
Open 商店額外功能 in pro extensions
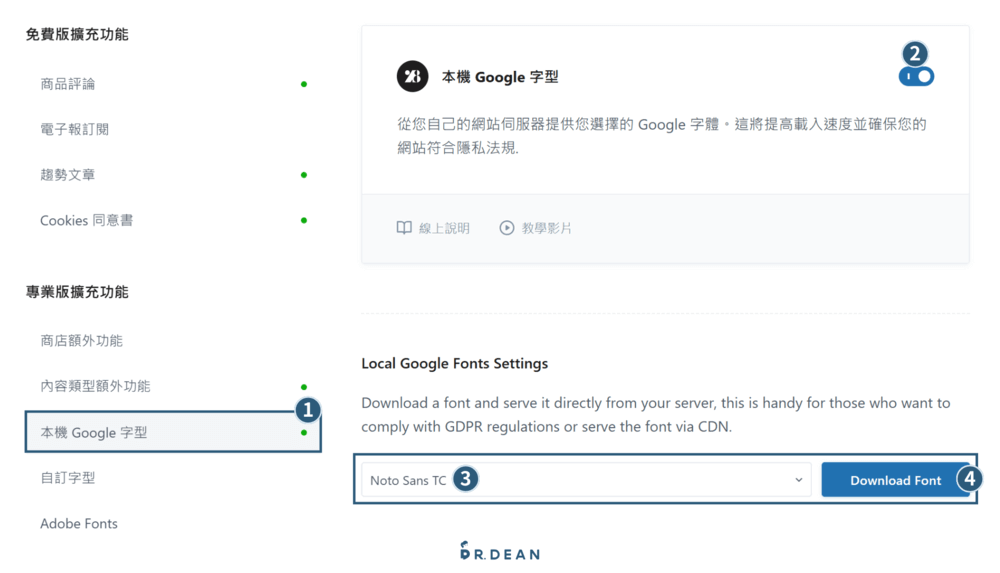coord(82,341)
